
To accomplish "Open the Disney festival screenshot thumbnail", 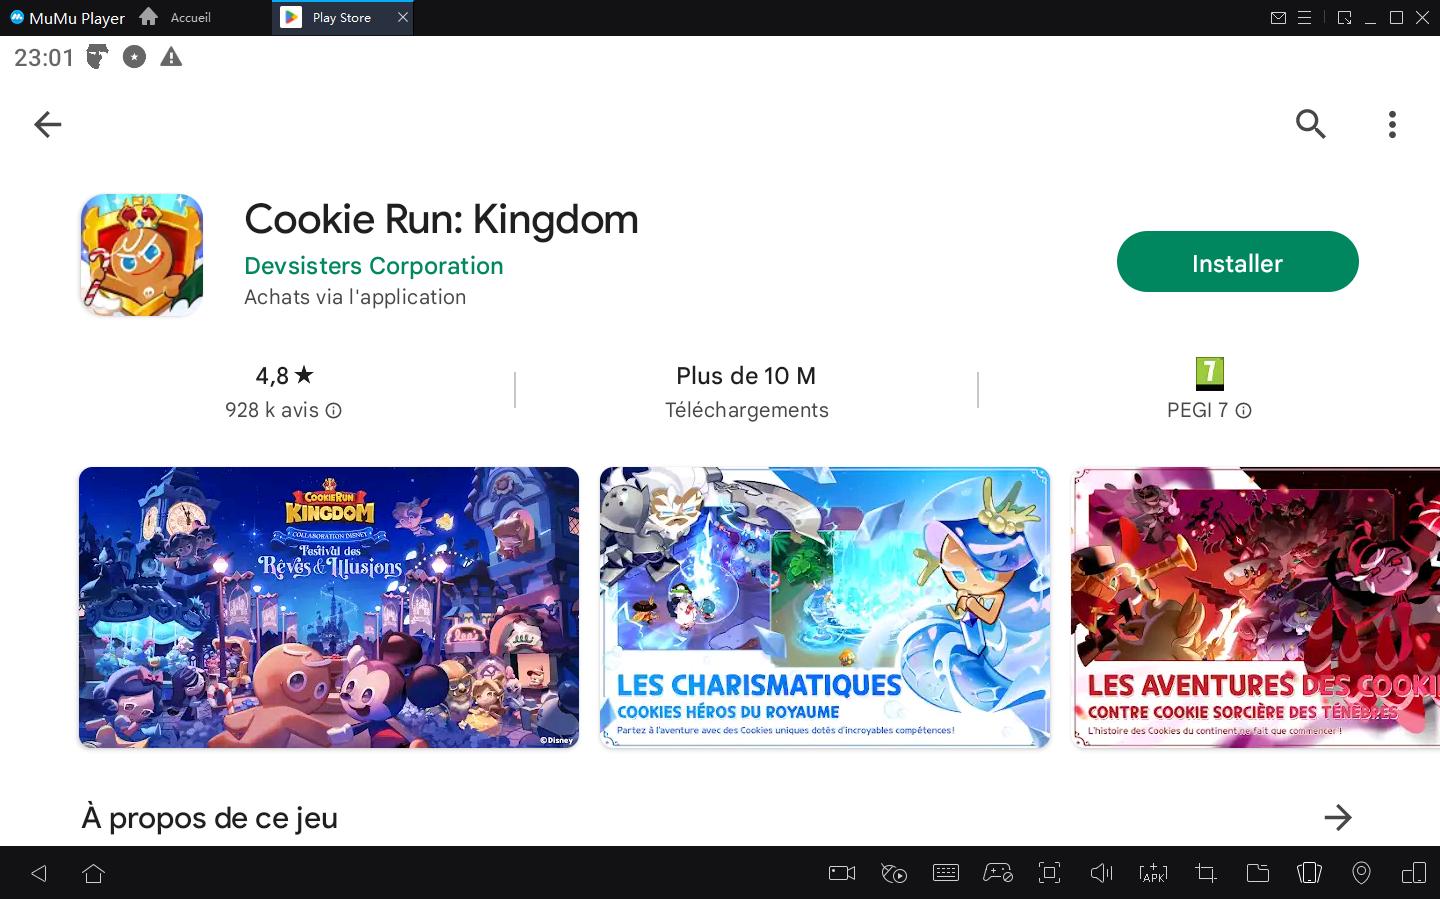I will [328, 607].
